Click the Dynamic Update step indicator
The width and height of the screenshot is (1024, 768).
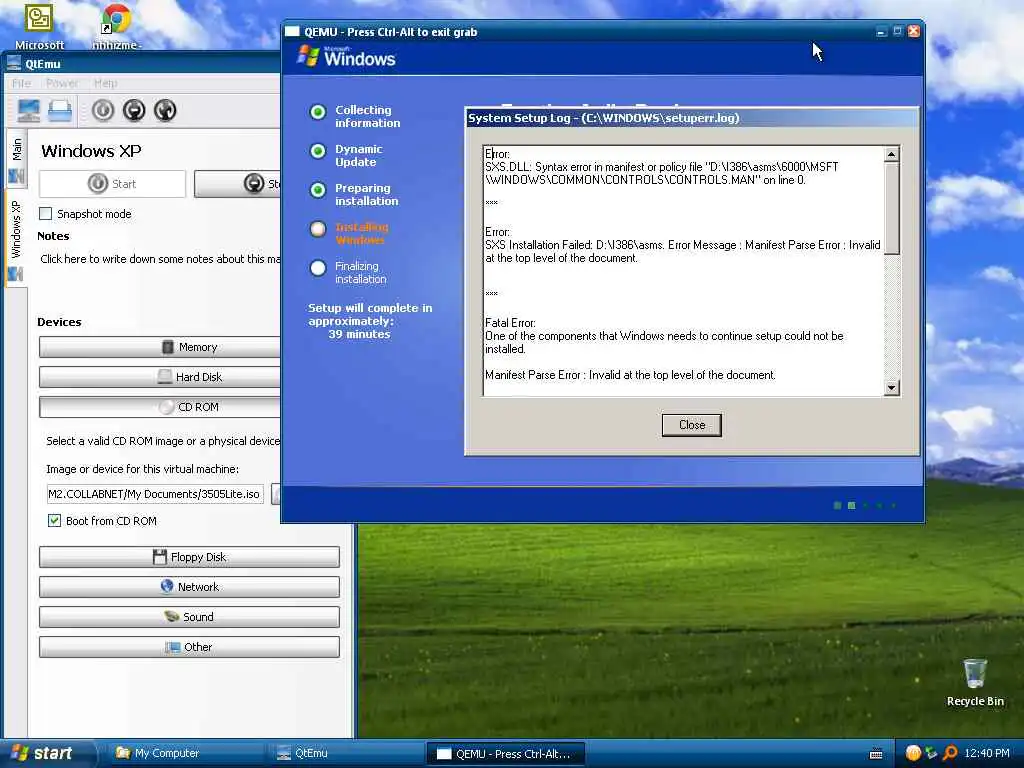click(x=318, y=152)
